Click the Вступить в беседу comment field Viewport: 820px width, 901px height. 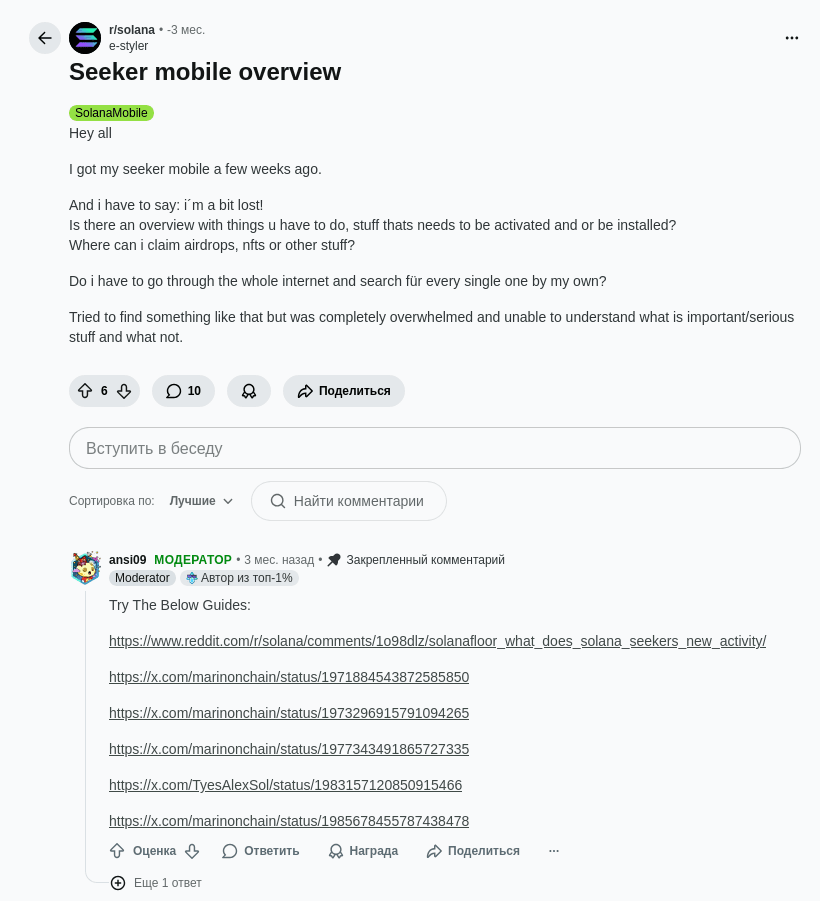pos(435,448)
